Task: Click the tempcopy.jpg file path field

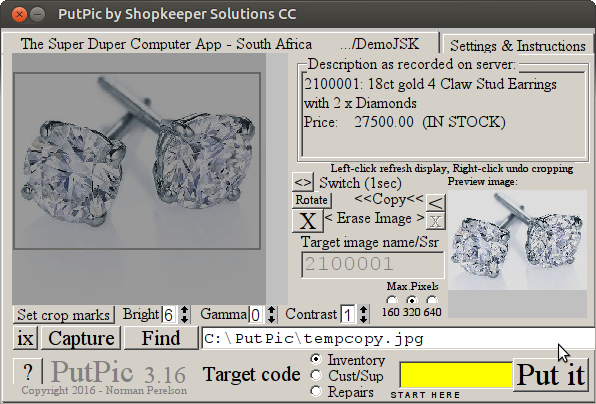Action: [x=398, y=338]
